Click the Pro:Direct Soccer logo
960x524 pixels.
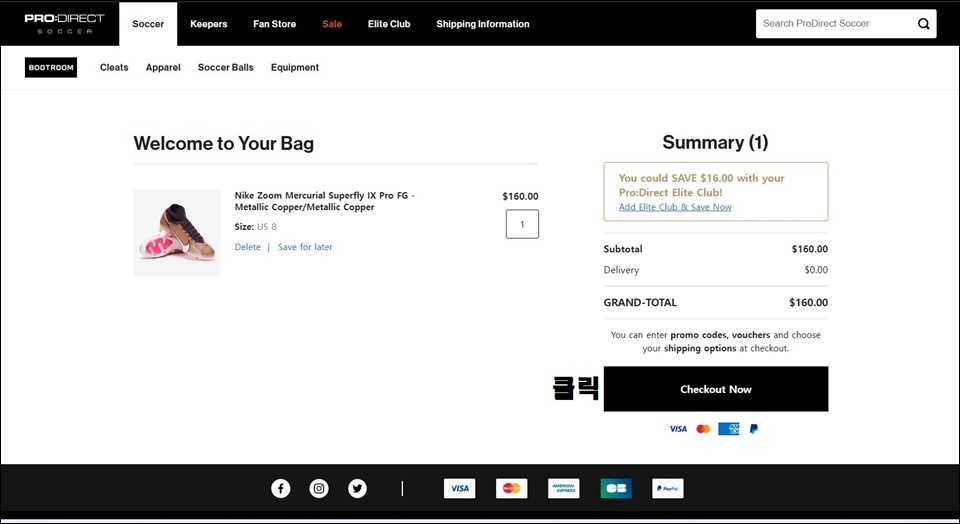[64, 23]
